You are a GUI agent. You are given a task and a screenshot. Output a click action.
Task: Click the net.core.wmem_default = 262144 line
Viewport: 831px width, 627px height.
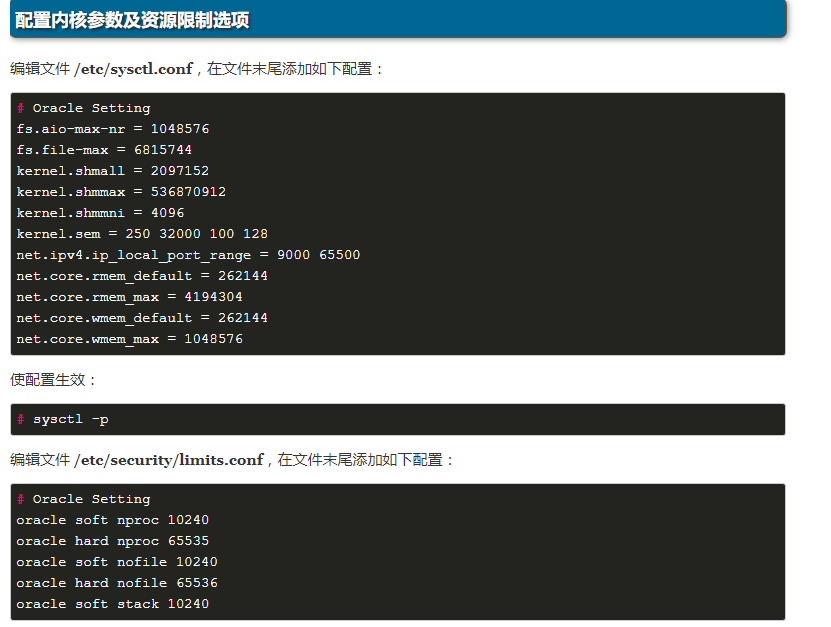click(x=142, y=318)
